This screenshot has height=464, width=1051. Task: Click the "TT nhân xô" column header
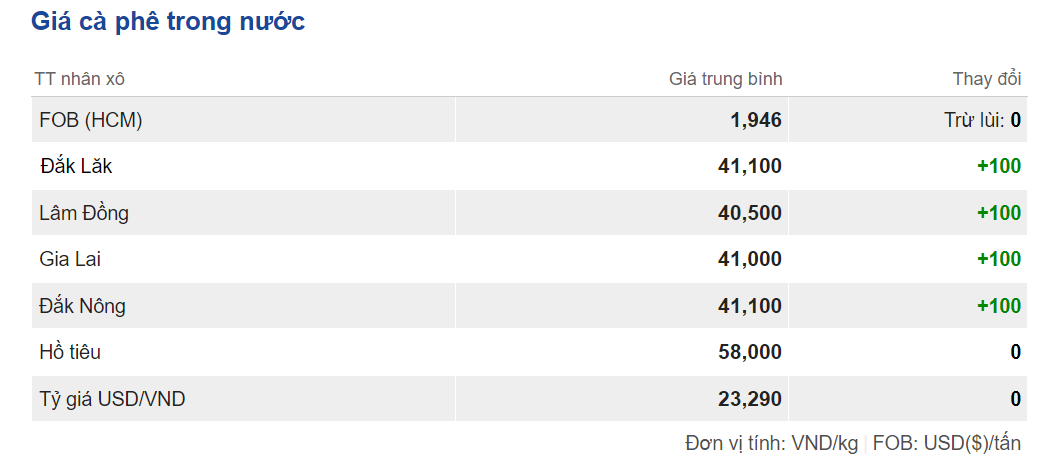(80, 79)
